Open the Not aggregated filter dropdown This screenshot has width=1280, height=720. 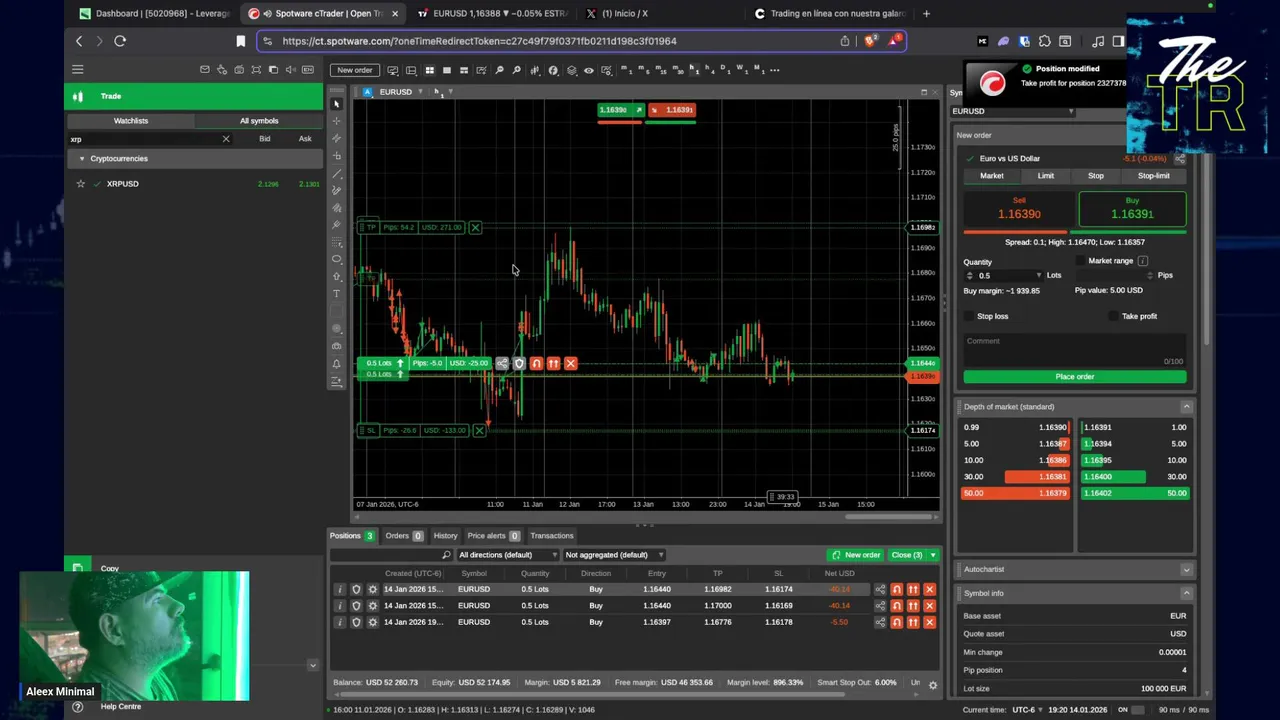pos(613,555)
